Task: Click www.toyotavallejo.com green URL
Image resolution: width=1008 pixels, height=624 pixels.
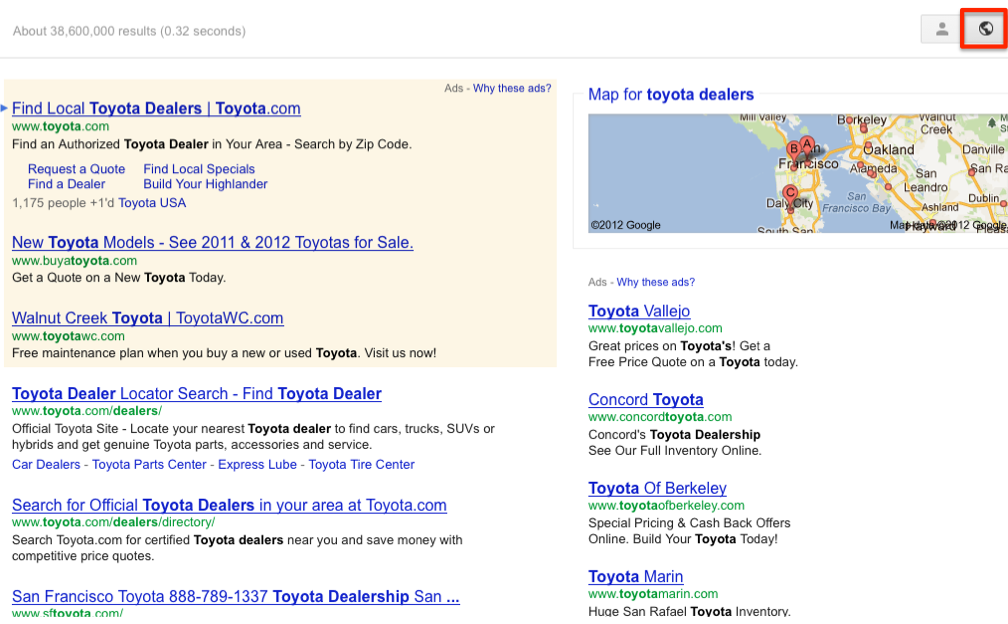Action: pyautogui.click(x=655, y=328)
